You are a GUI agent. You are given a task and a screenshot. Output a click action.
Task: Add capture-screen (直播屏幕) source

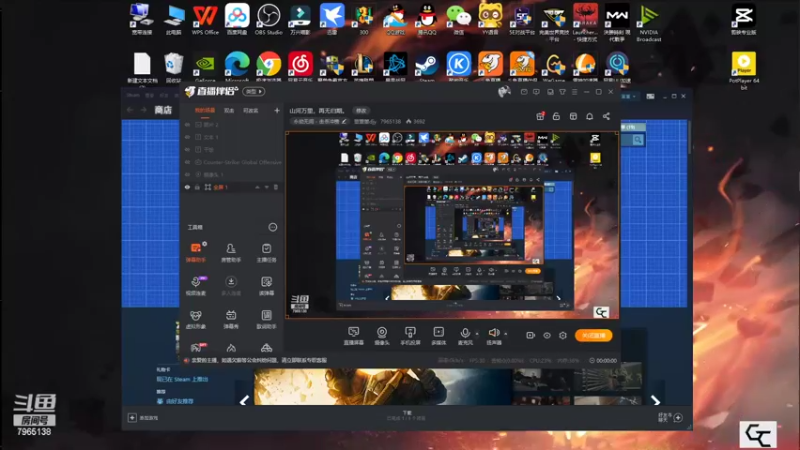click(x=353, y=336)
